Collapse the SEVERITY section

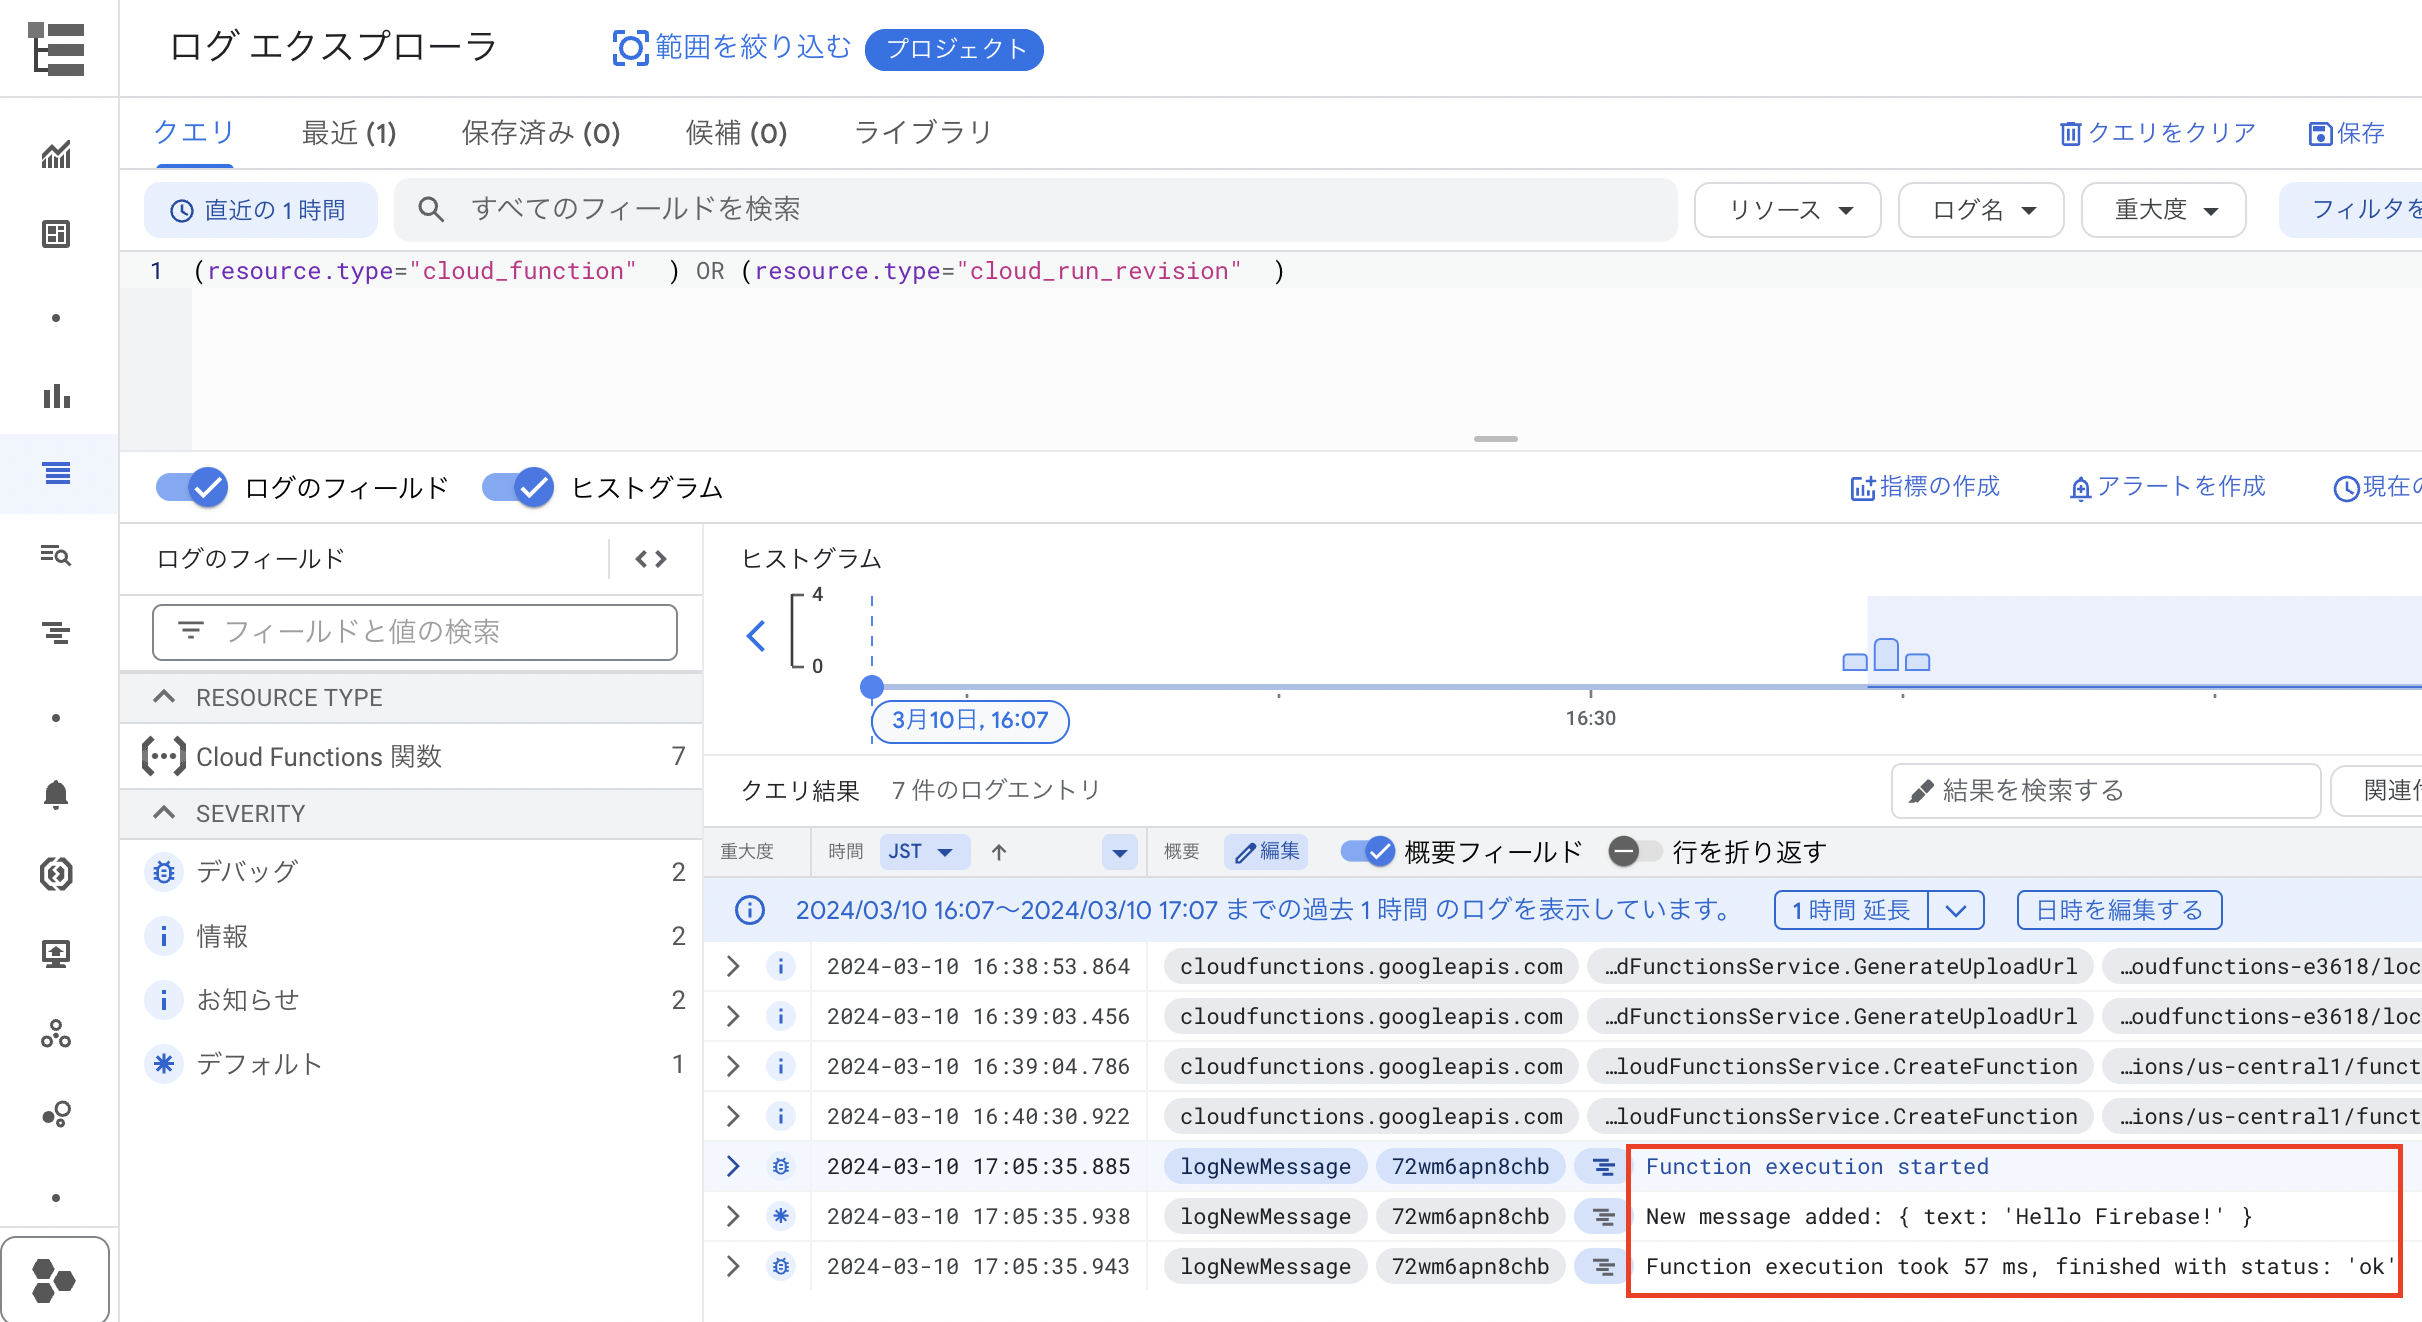(165, 812)
